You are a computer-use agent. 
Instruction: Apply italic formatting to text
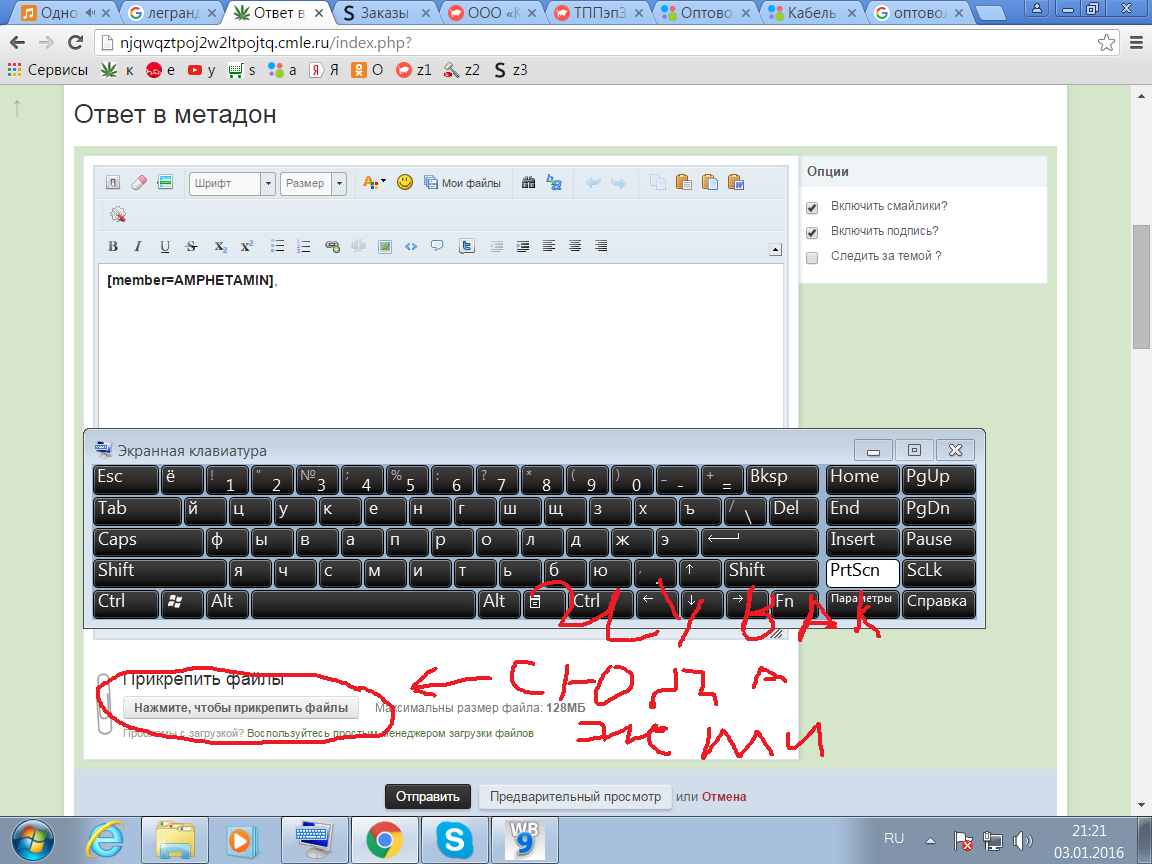click(138, 246)
